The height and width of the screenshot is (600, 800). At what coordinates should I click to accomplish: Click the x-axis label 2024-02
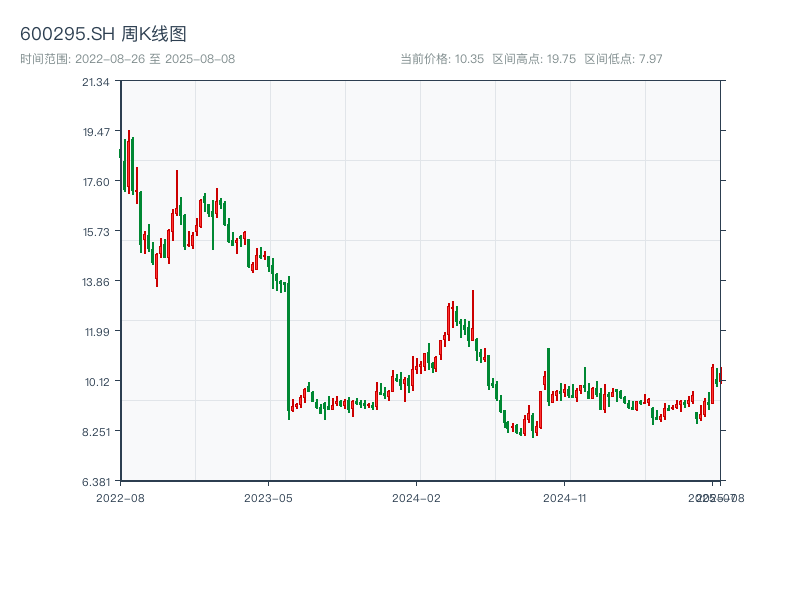tap(416, 498)
